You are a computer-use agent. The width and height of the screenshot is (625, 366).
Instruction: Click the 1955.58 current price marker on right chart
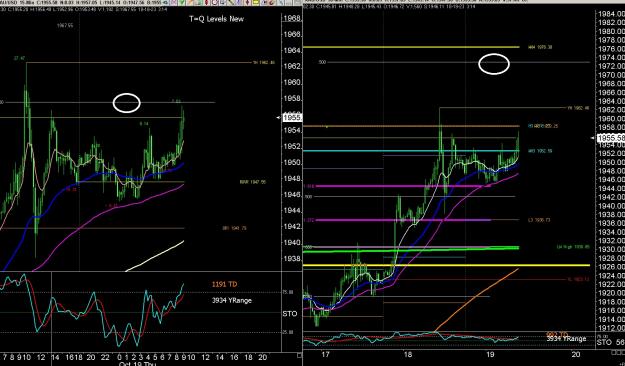611,138
